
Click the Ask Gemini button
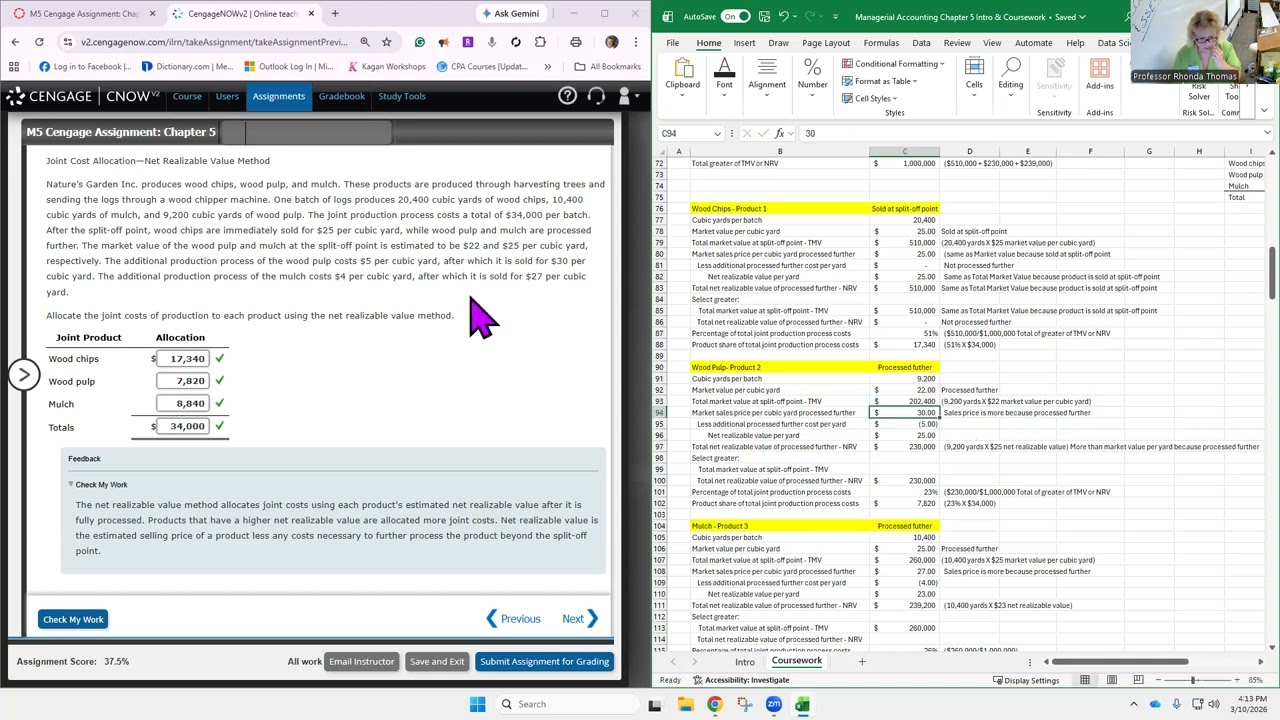tap(510, 14)
